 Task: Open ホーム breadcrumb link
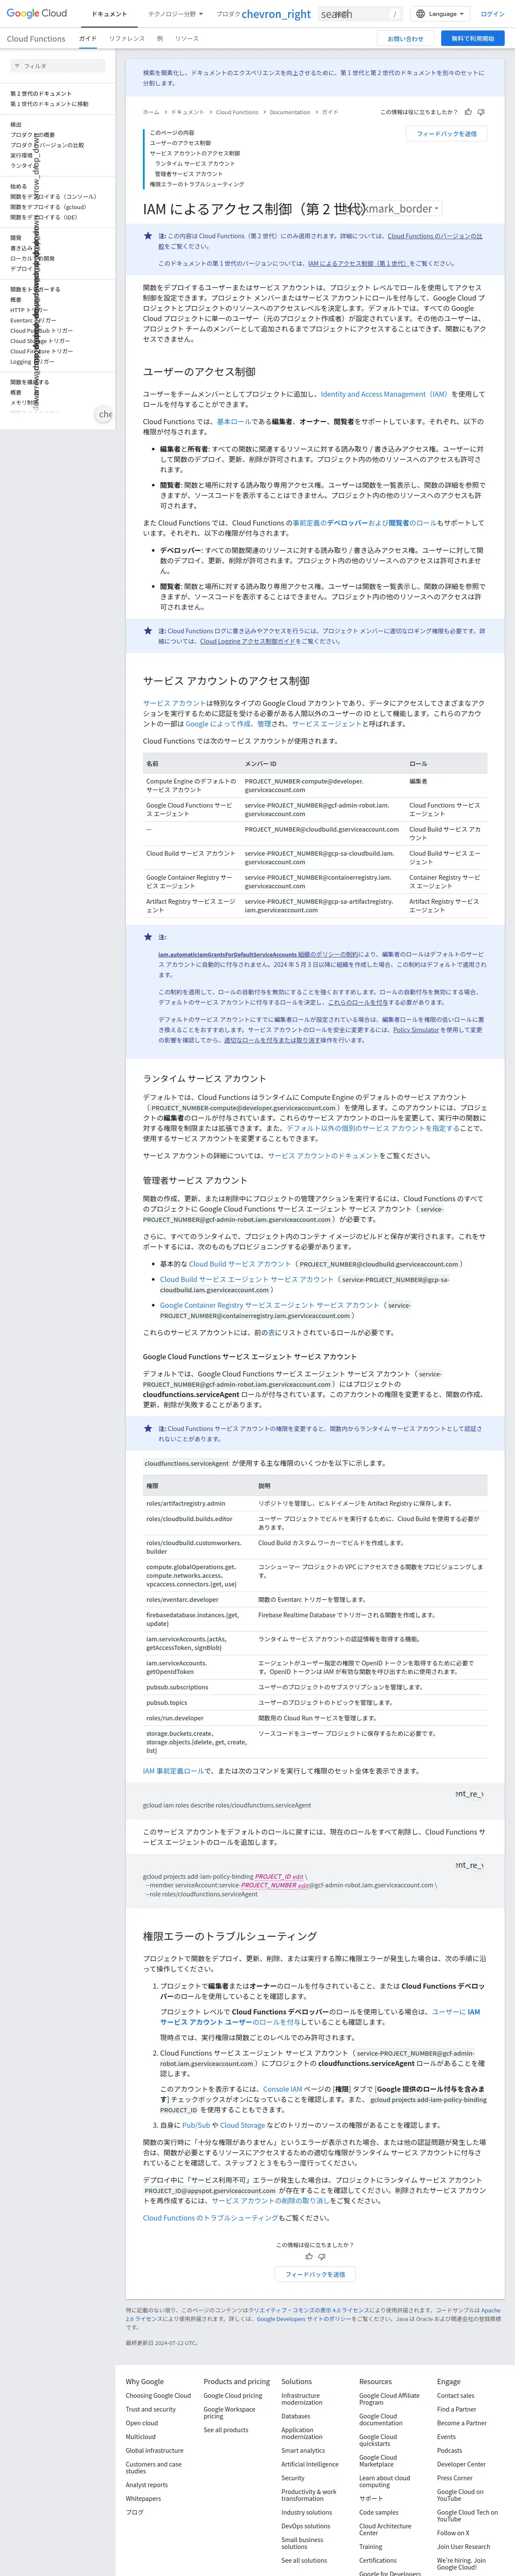[x=151, y=112]
